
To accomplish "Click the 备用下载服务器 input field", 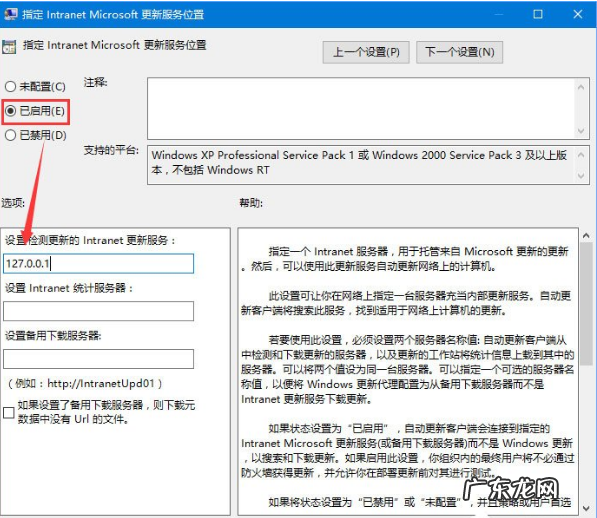I will pyautogui.click(x=99, y=359).
